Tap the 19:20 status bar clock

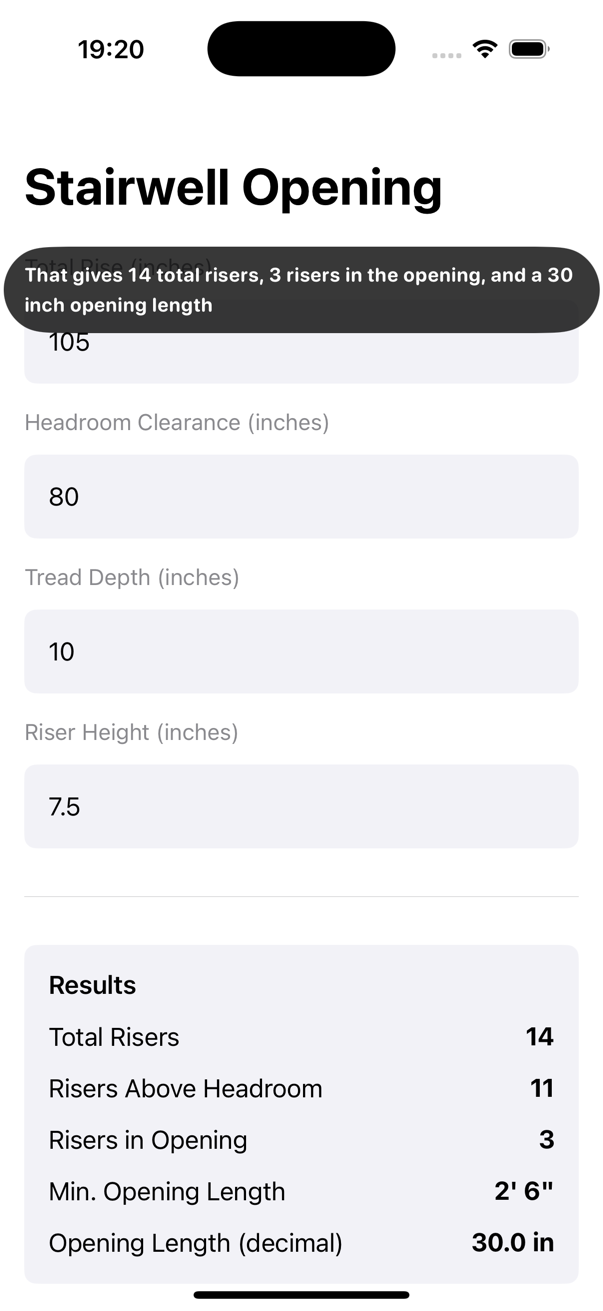pos(111,49)
